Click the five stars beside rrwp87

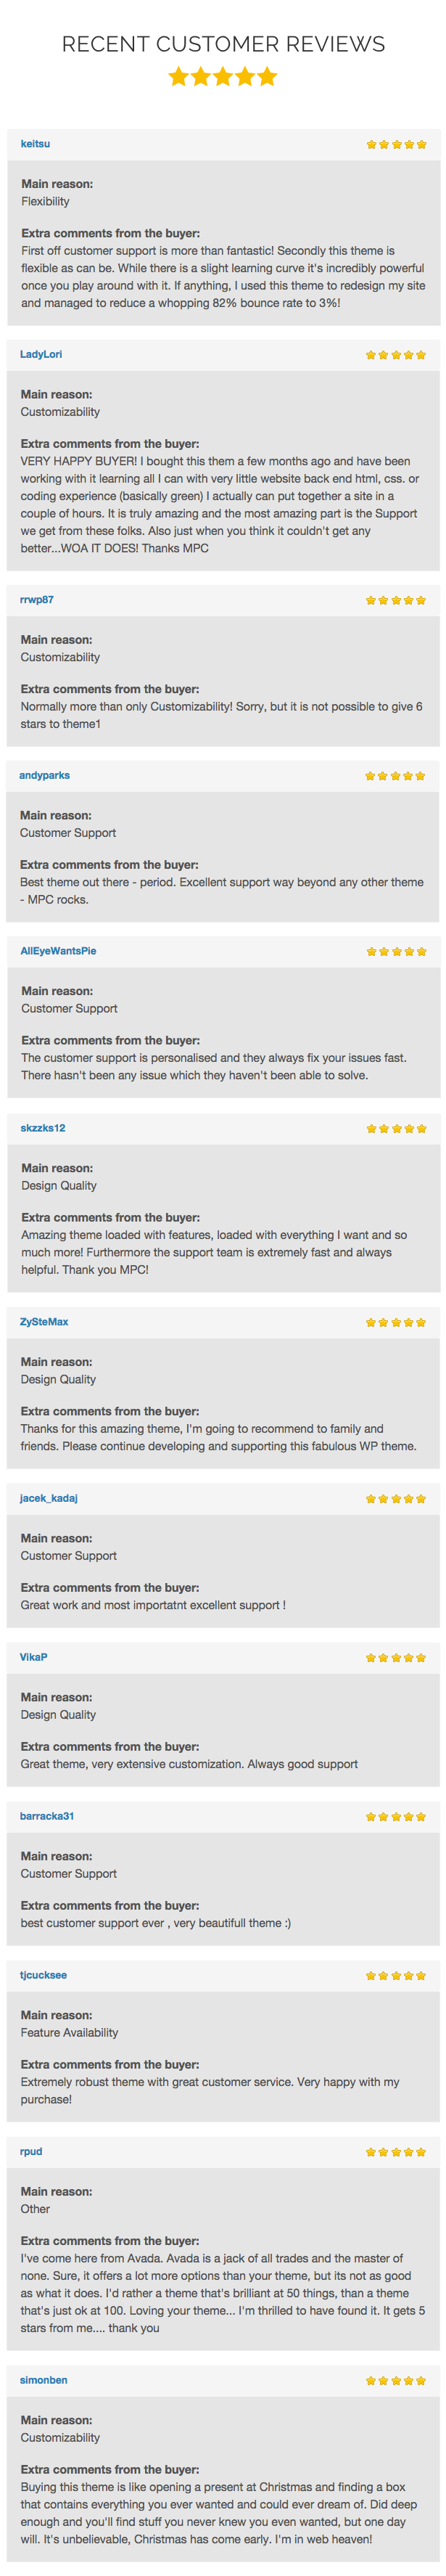click(396, 601)
